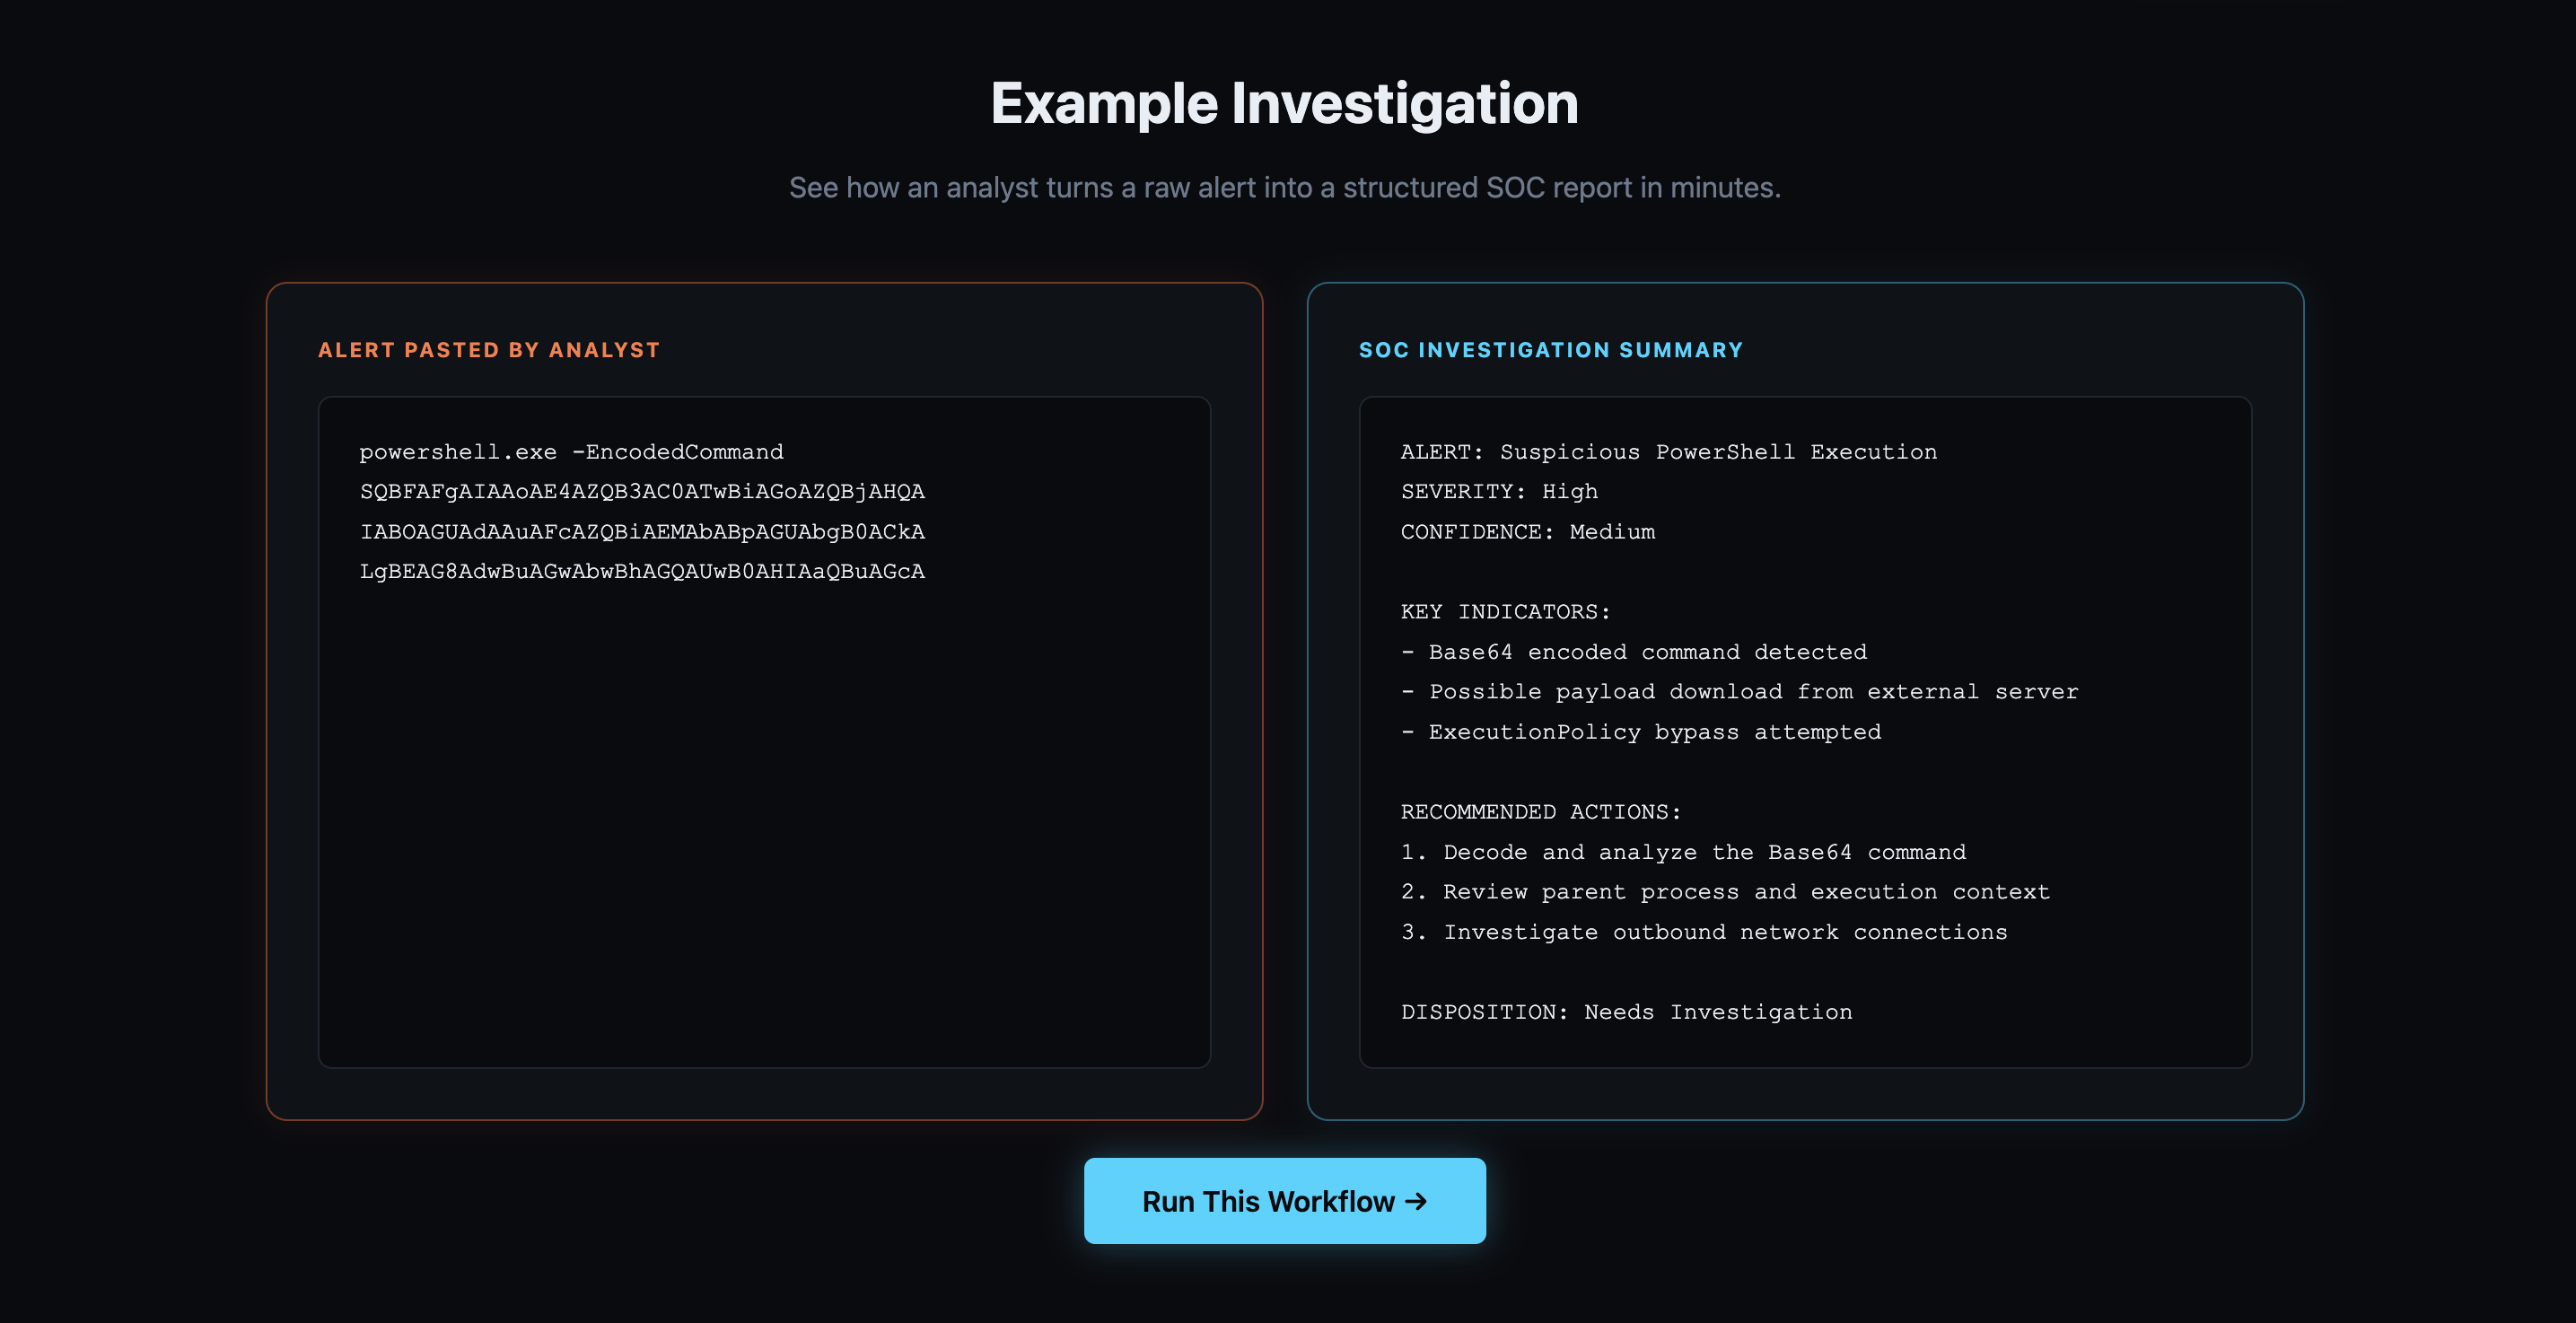Viewport: 2576px width, 1323px height.
Task: Click the SEVERITY: High line
Action: [1499, 492]
